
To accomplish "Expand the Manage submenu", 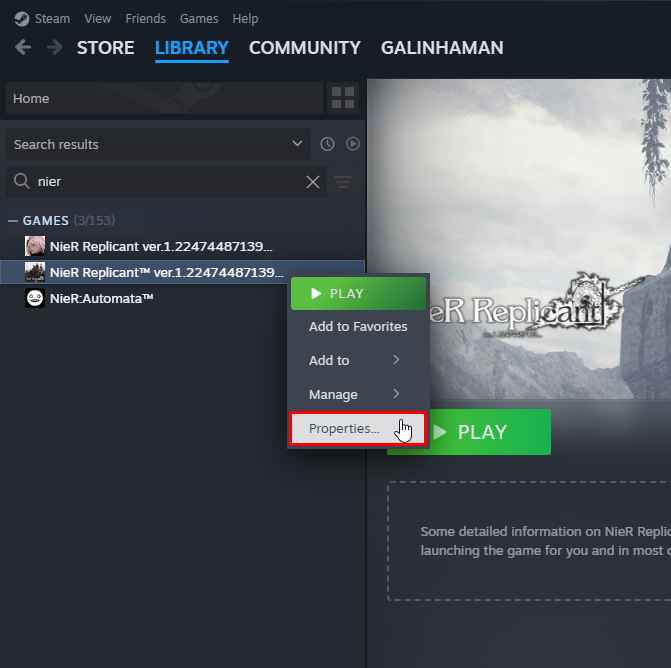I will tap(357, 394).
